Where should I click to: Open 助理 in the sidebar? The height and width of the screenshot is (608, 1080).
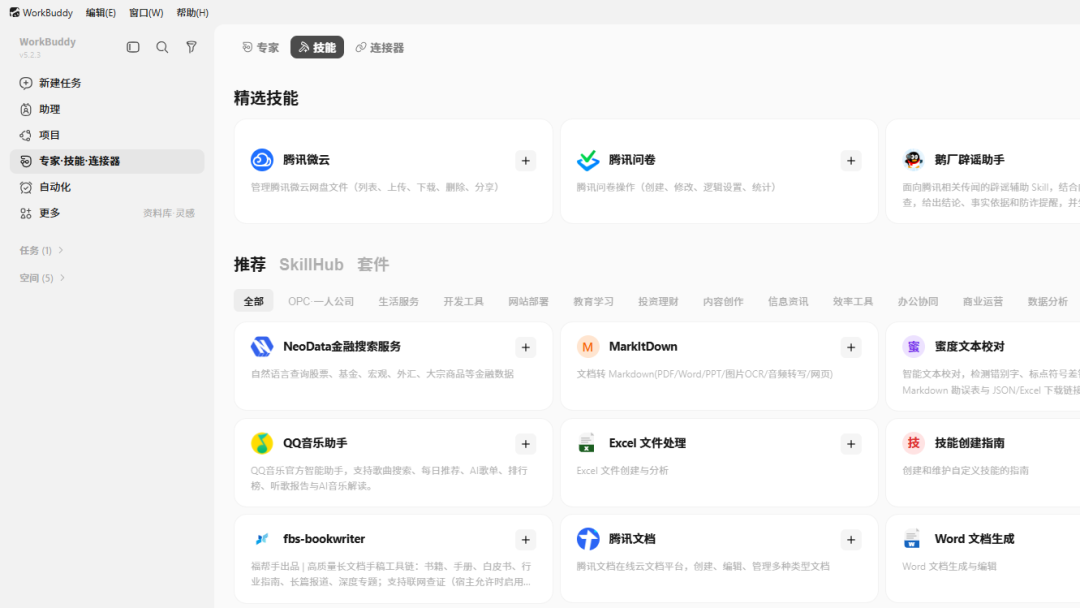[x=107, y=109]
